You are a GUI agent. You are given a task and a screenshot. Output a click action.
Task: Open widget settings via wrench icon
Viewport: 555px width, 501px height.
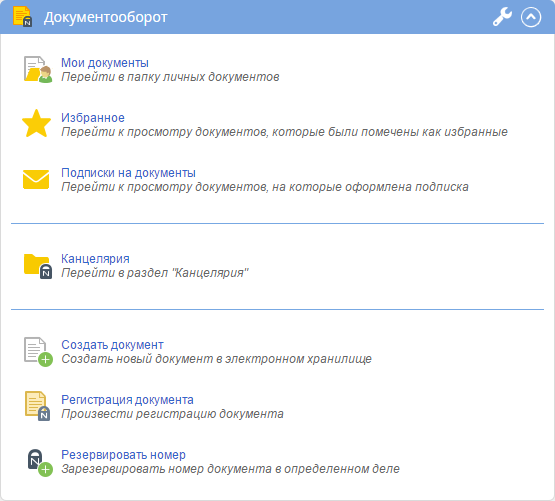click(502, 17)
